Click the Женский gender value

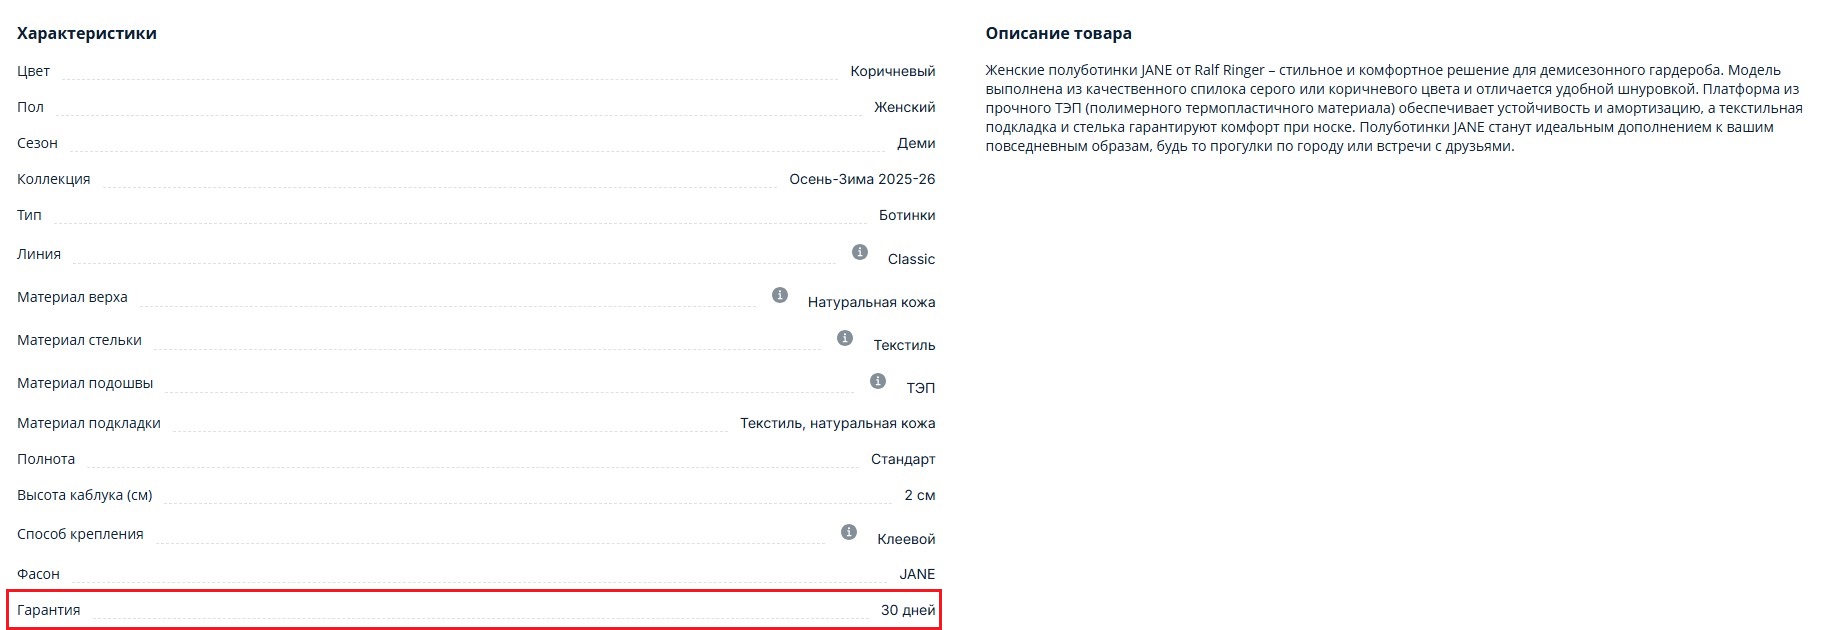pos(904,107)
